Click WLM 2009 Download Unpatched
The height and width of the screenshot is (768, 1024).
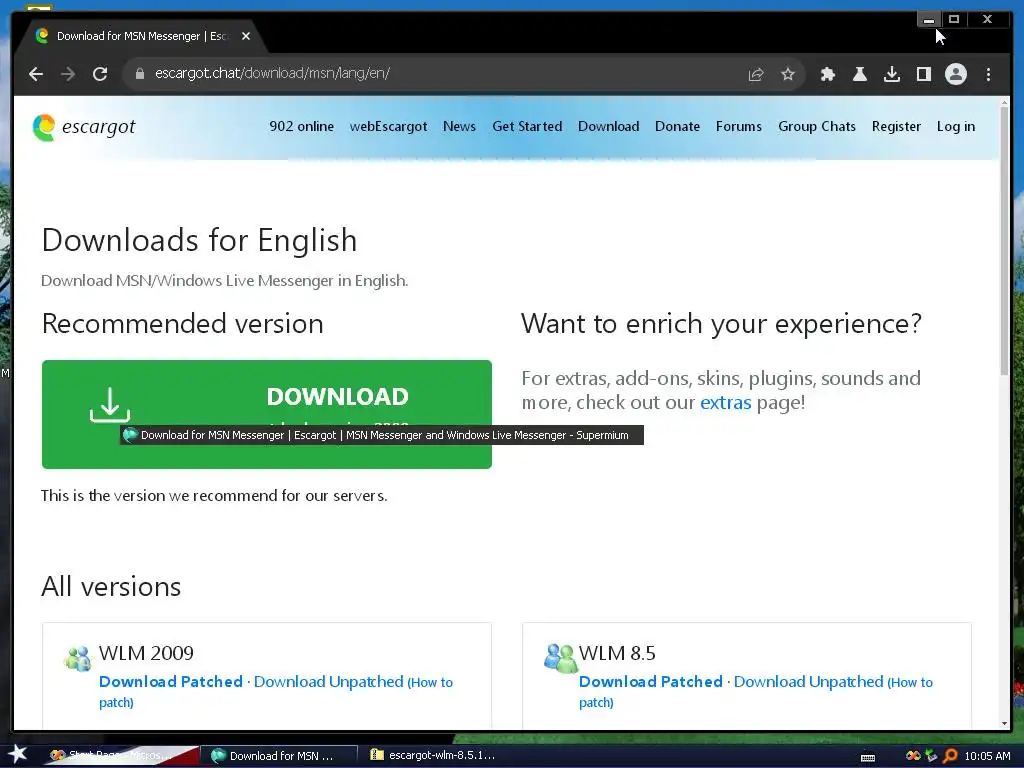pos(328,681)
